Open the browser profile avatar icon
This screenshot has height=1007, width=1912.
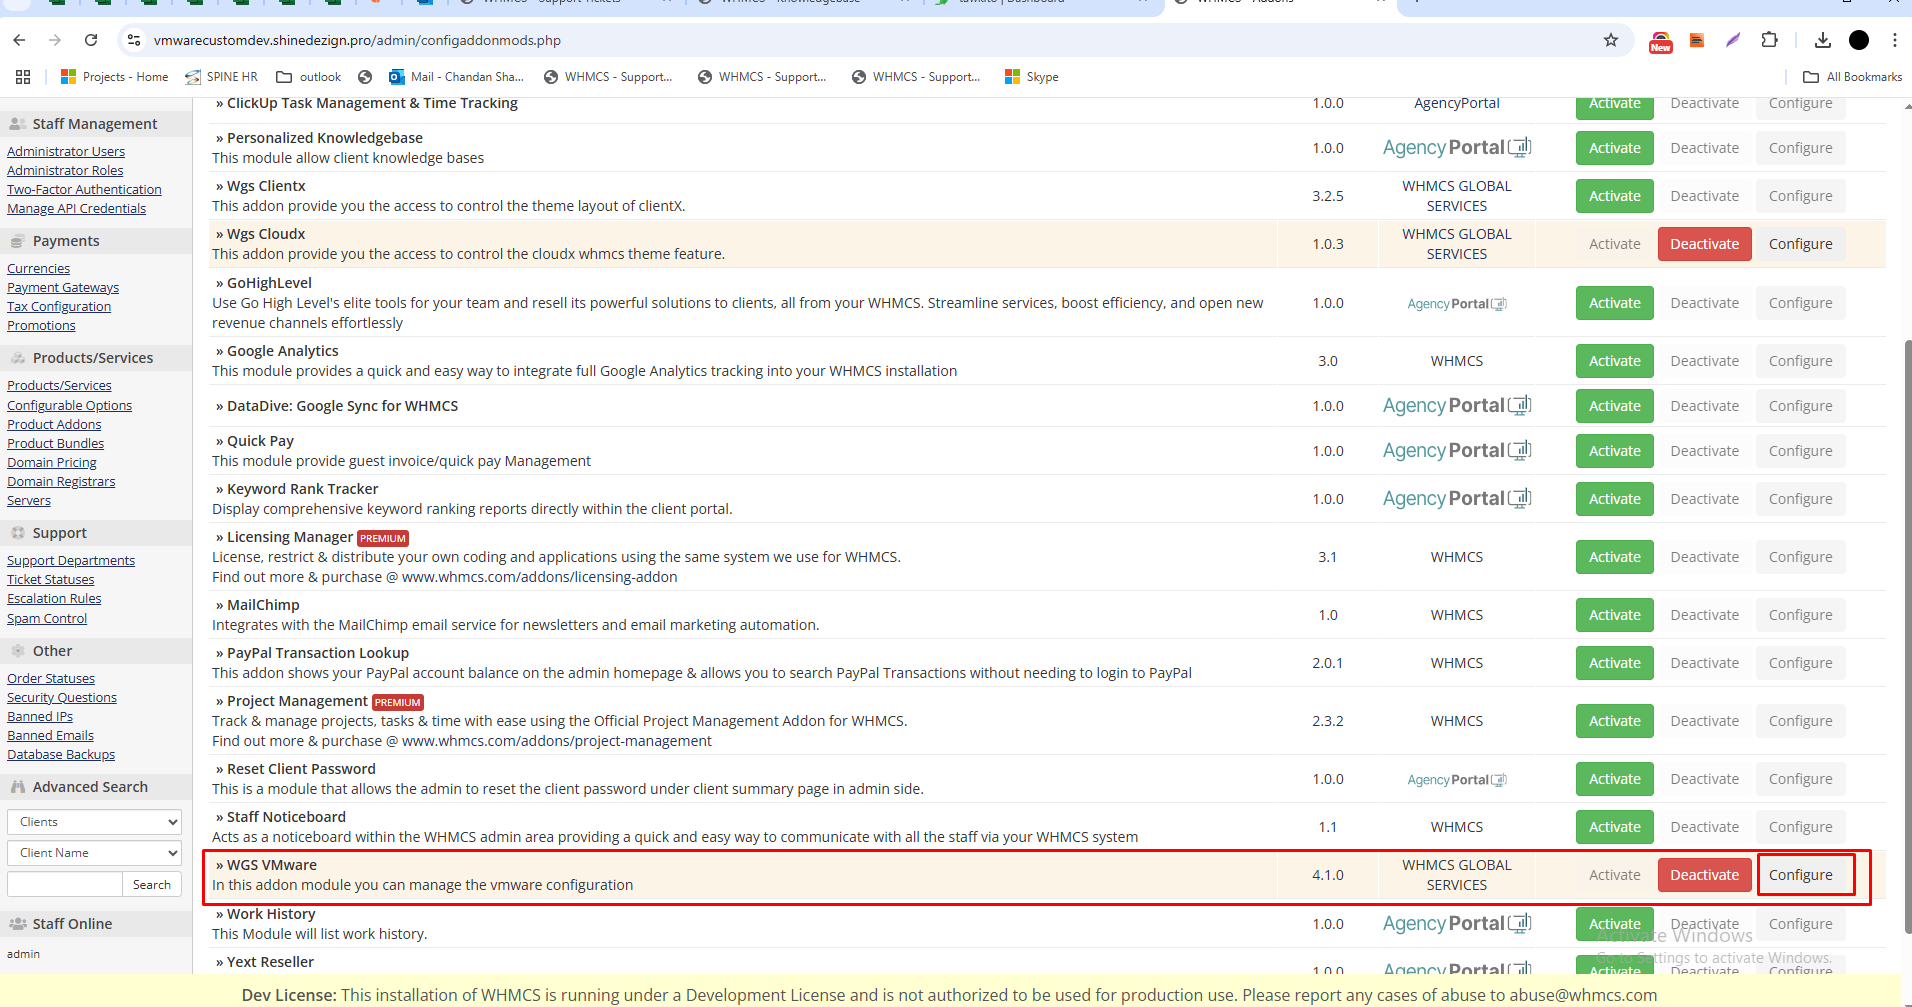(1858, 40)
